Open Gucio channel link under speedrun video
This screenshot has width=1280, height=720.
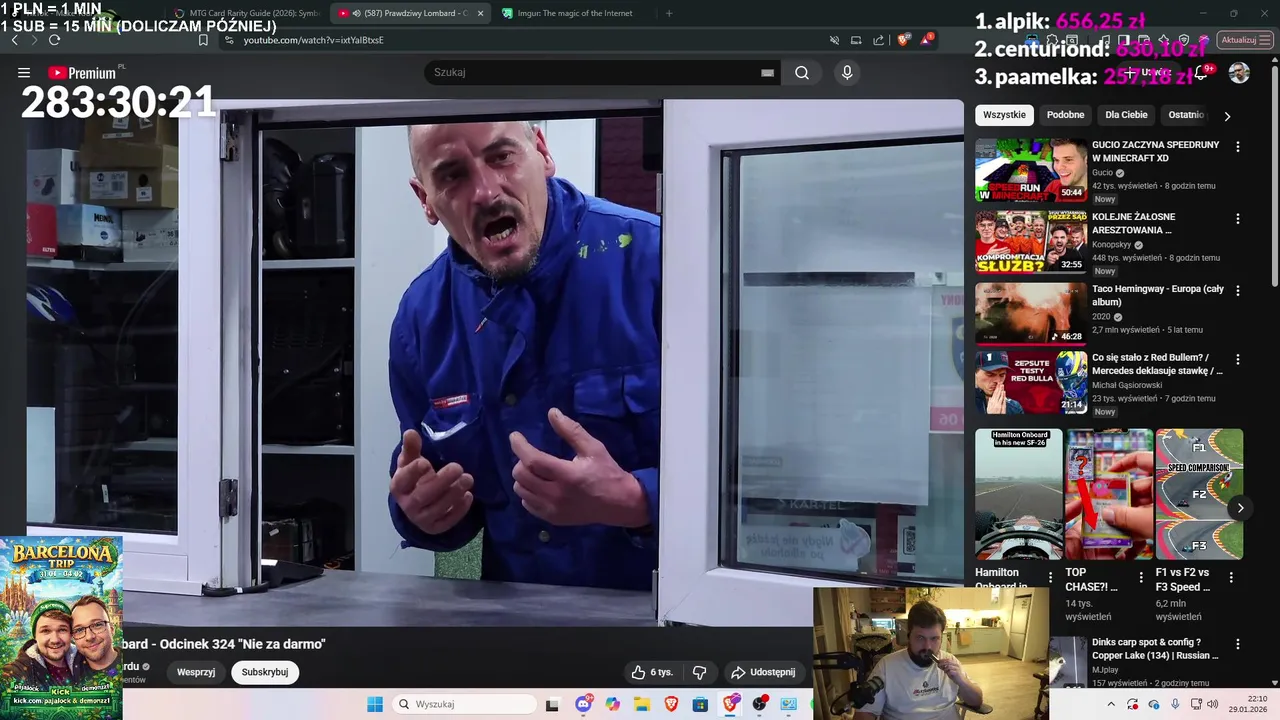pyautogui.click(x=1102, y=173)
